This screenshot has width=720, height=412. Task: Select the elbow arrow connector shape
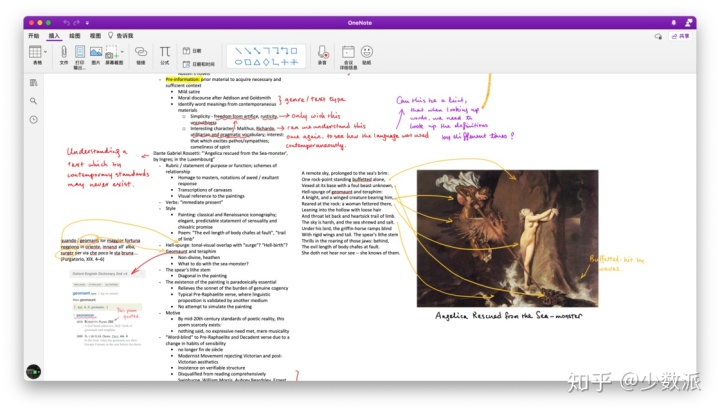click(276, 51)
